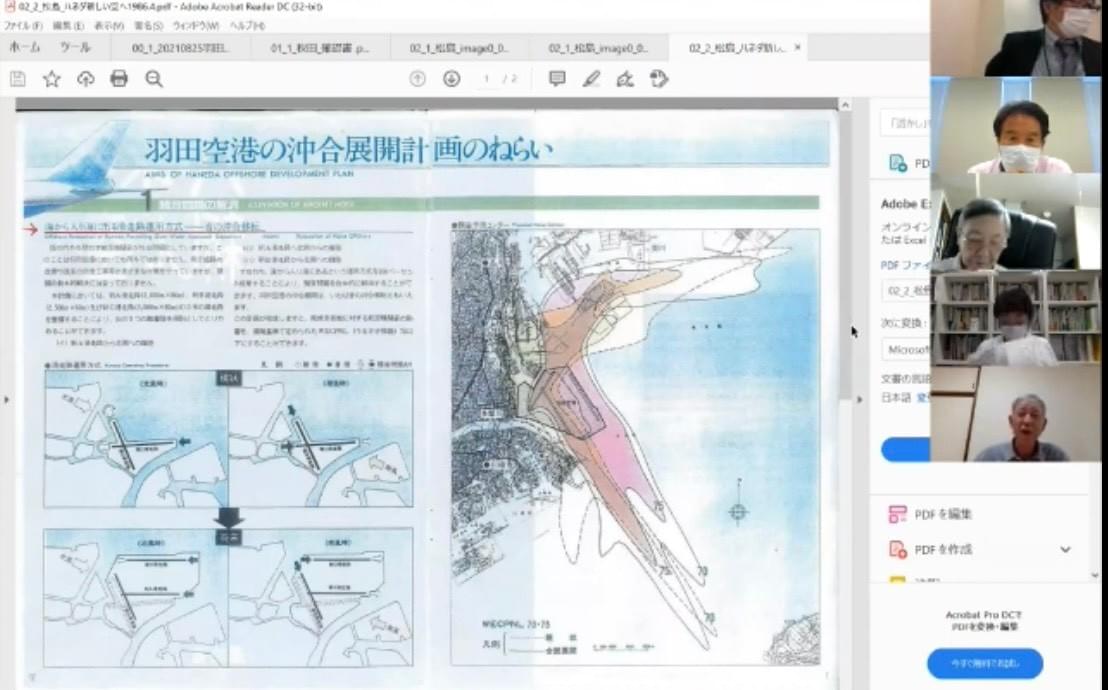Click the bottom speaking participant video
Image resolution: width=1108 pixels, height=690 pixels.
pos(1015,414)
